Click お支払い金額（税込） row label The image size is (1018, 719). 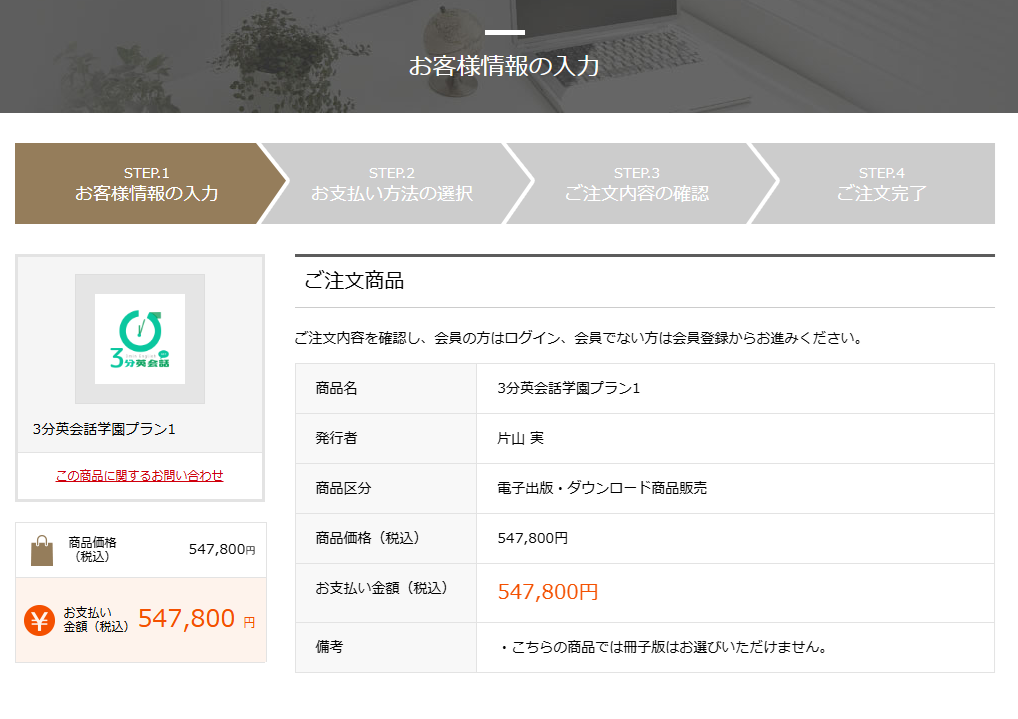[x=382, y=588]
